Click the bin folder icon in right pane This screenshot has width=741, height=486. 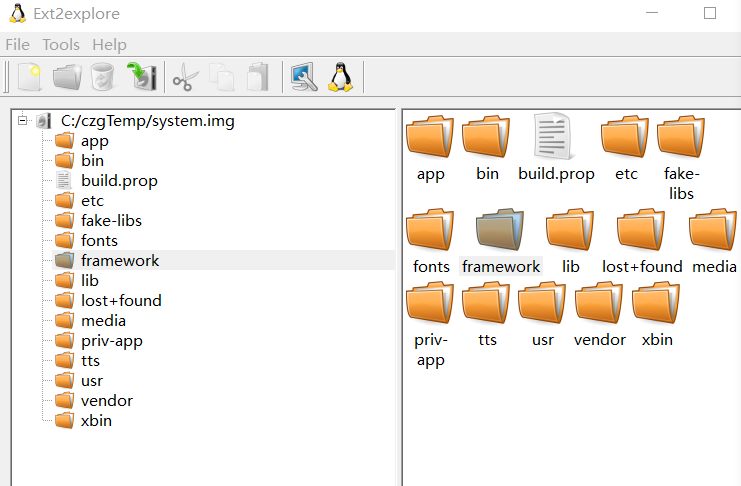tap(486, 137)
